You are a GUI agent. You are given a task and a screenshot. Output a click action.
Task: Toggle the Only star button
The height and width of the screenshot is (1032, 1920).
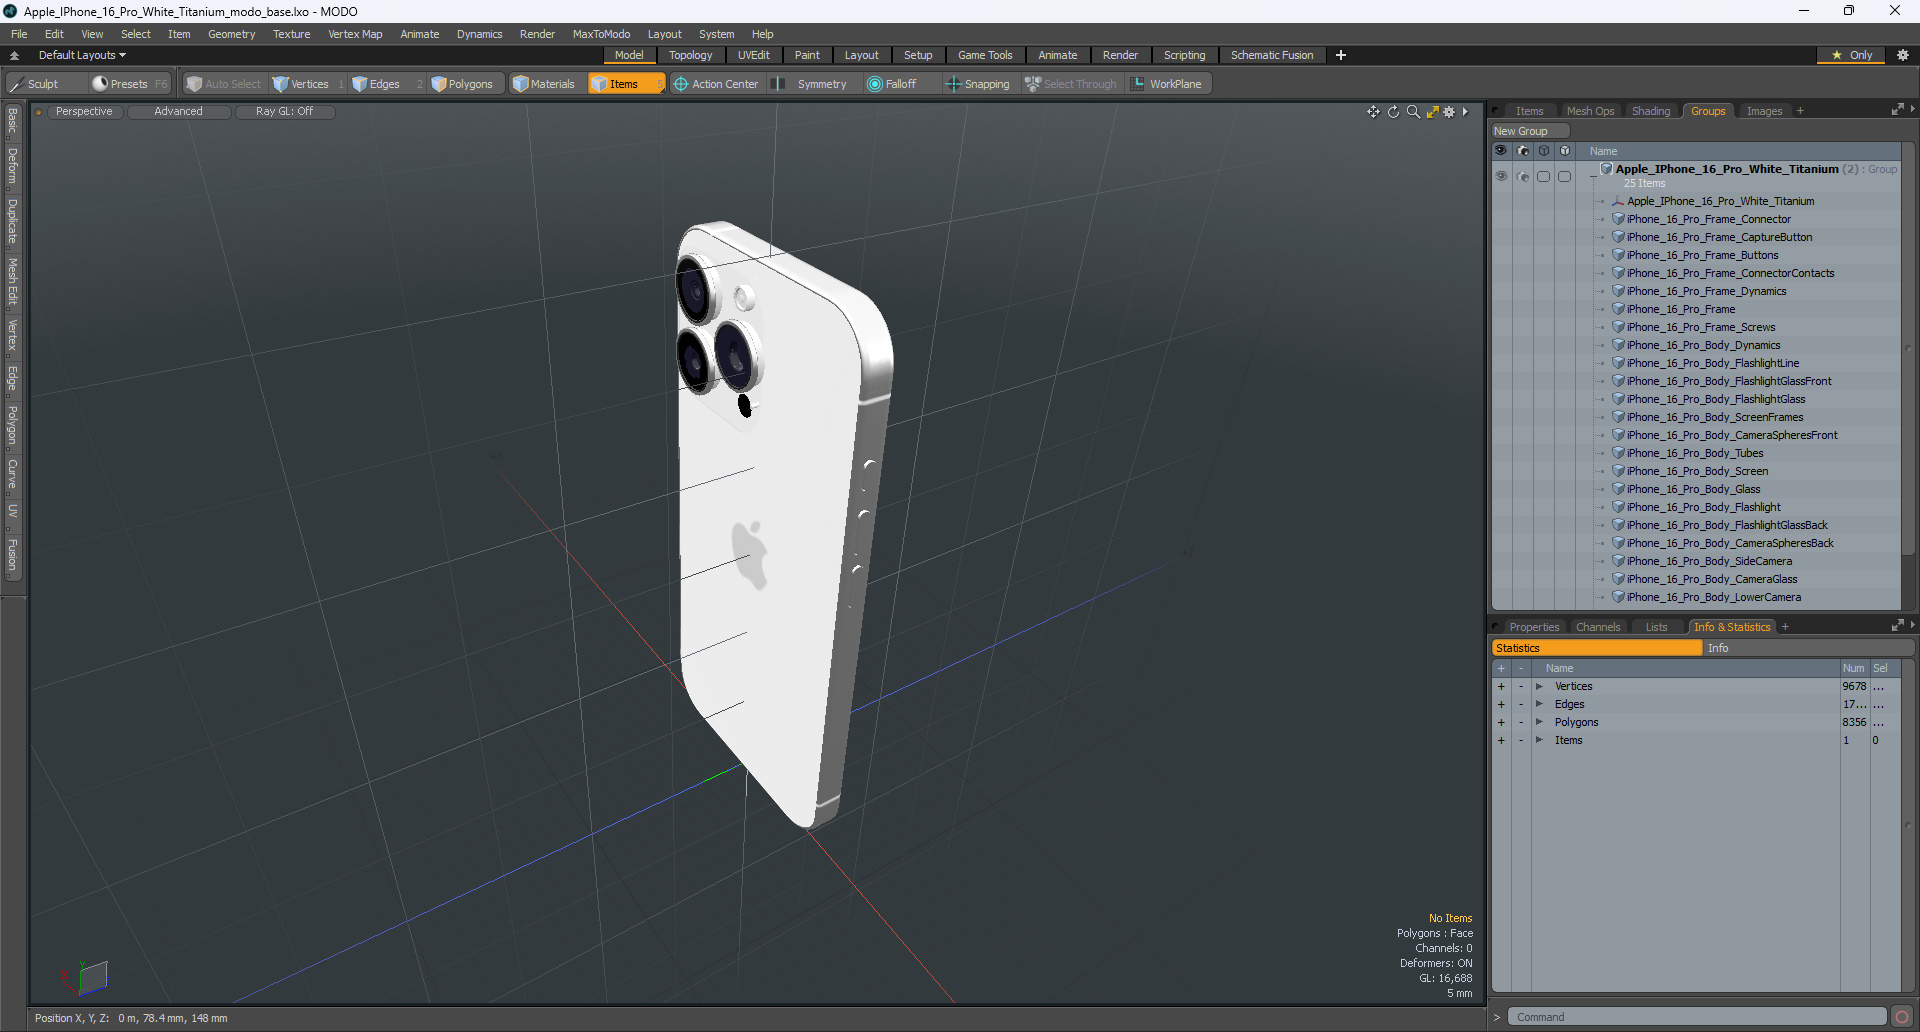pos(1851,55)
